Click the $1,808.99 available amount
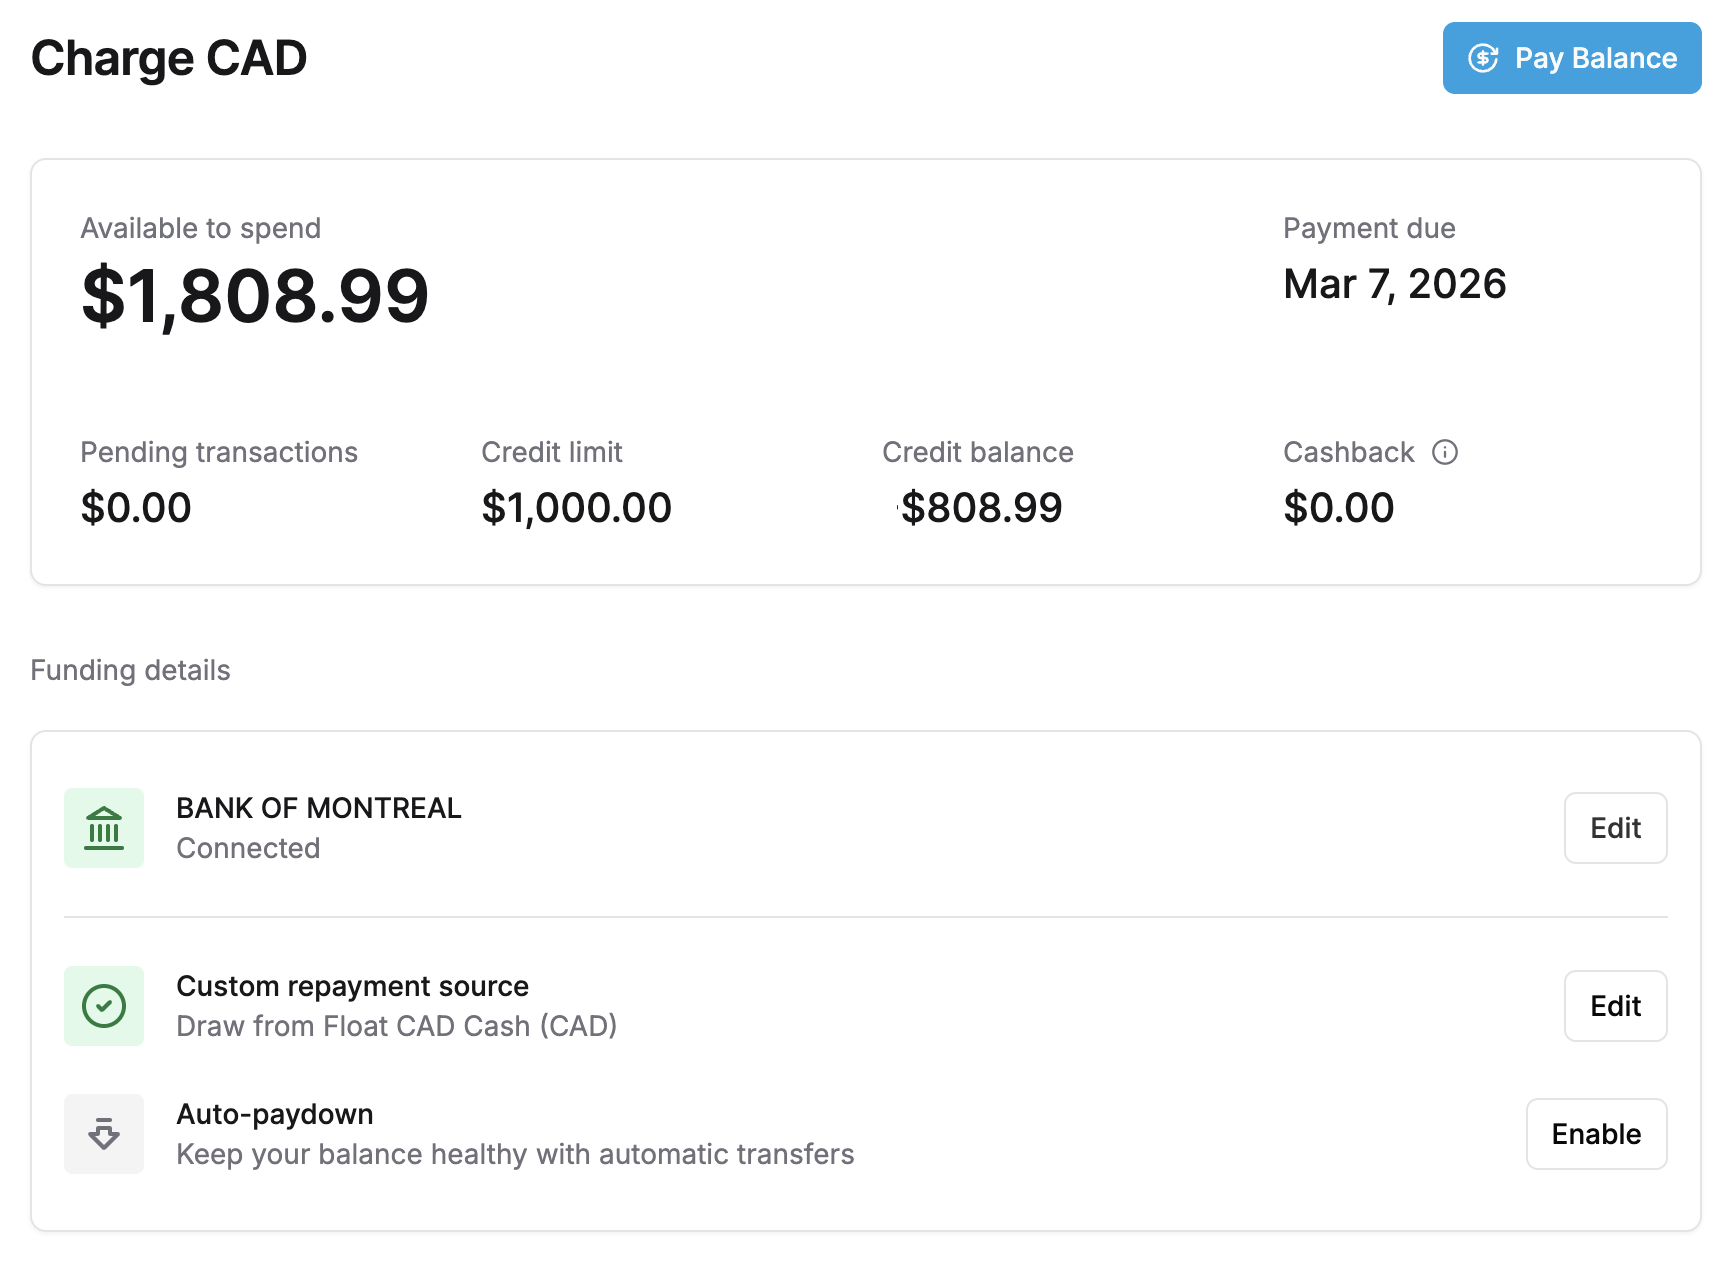Screen dimensions: 1736x1262 pyautogui.click(x=255, y=296)
